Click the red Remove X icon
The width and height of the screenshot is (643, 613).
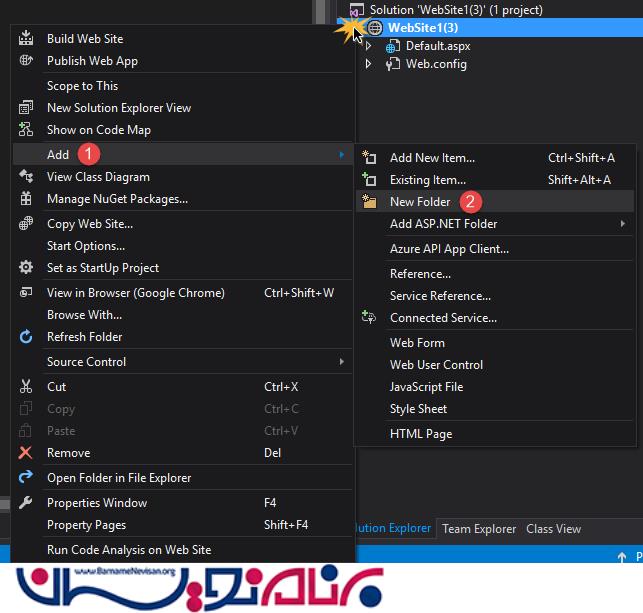point(27,453)
